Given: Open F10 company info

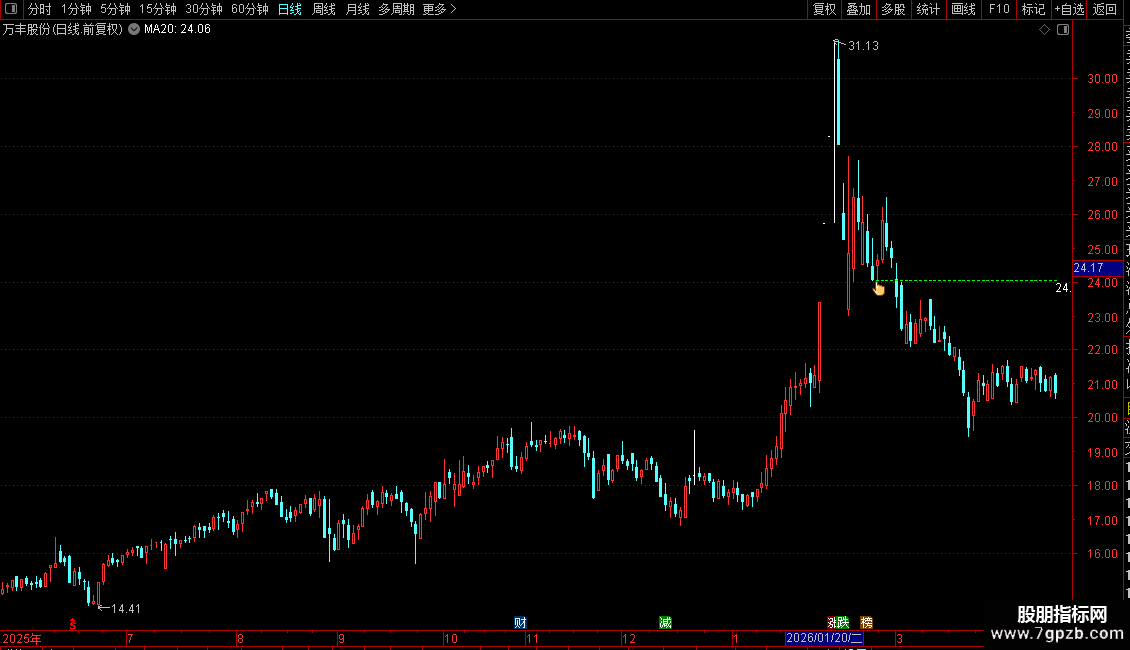Looking at the screenshot, I should pyautogui.click(x=999, y=9).
